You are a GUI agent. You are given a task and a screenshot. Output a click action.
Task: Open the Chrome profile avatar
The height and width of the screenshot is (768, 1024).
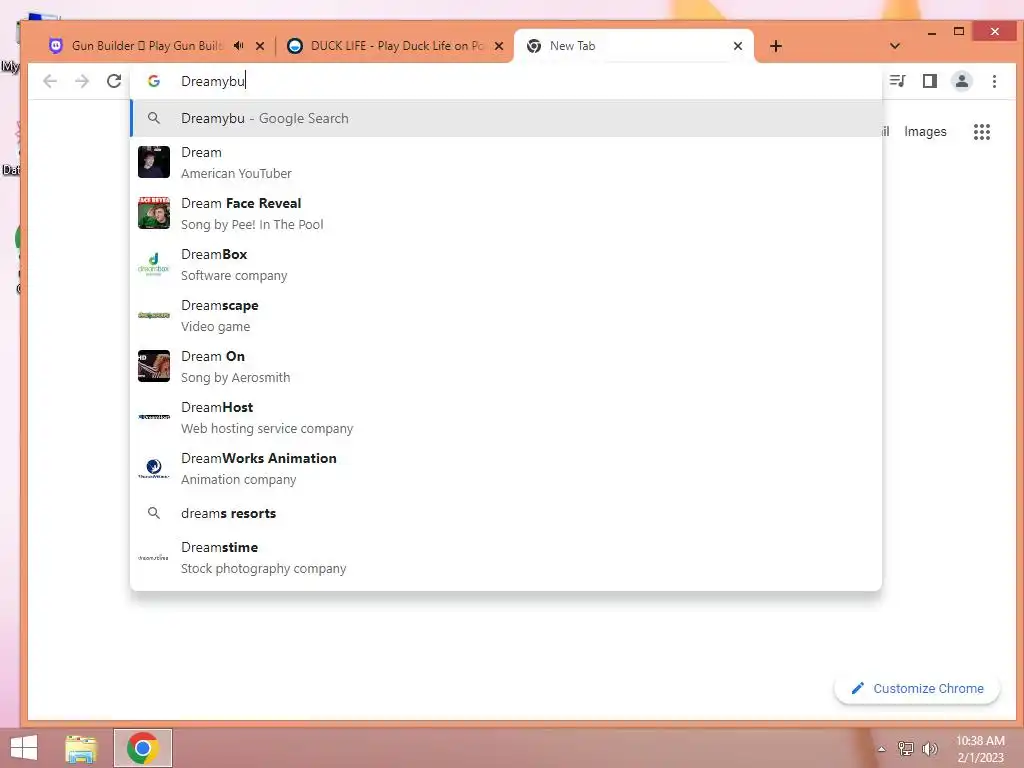tap(962, 81)
